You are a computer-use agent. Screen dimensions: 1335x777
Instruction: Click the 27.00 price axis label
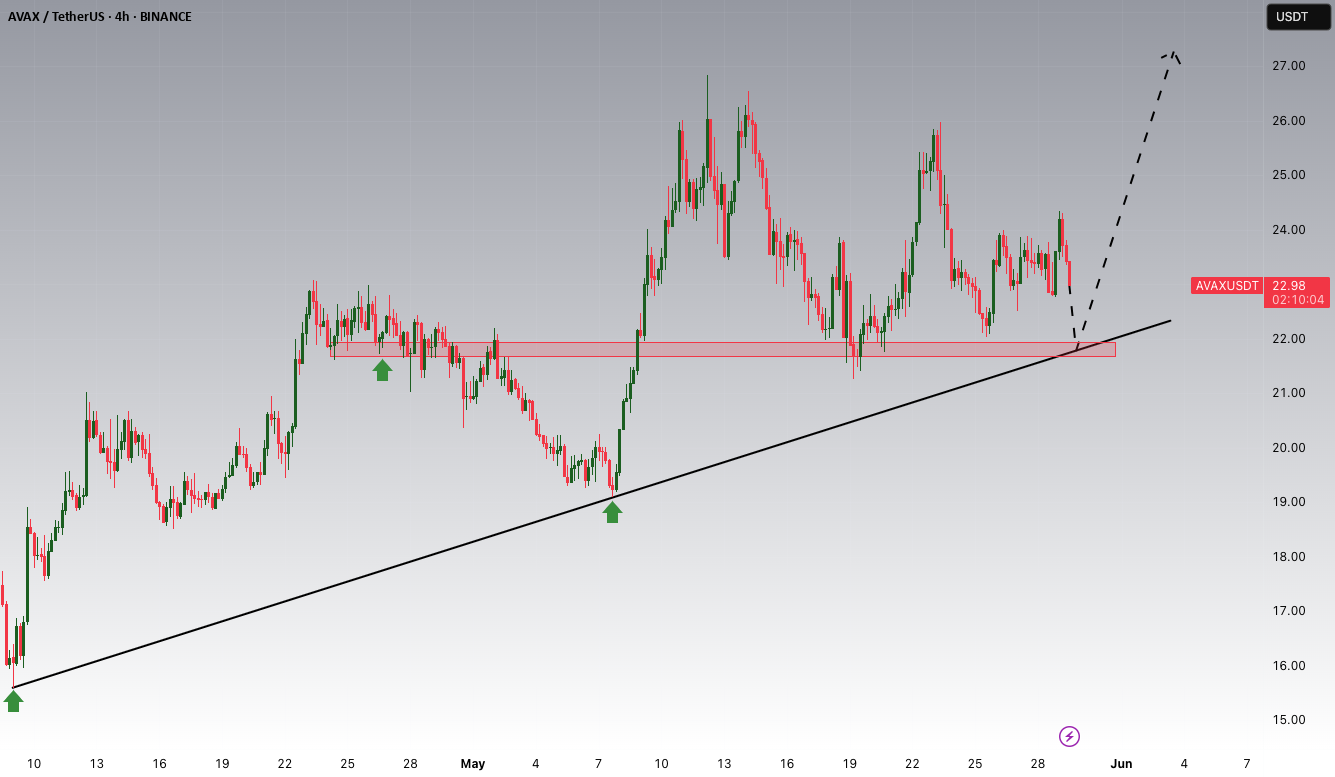tap(1288, 66)
